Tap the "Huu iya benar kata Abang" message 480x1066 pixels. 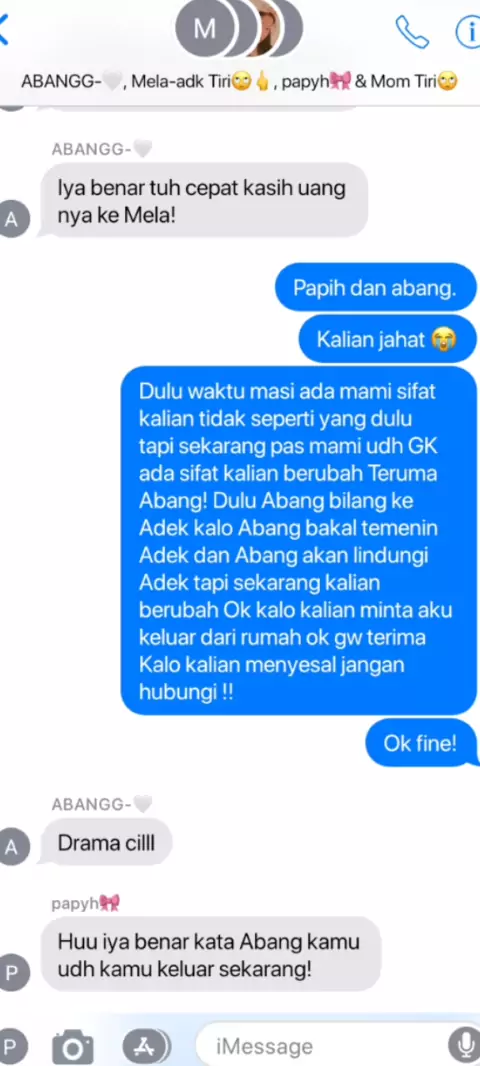(211, 954)
